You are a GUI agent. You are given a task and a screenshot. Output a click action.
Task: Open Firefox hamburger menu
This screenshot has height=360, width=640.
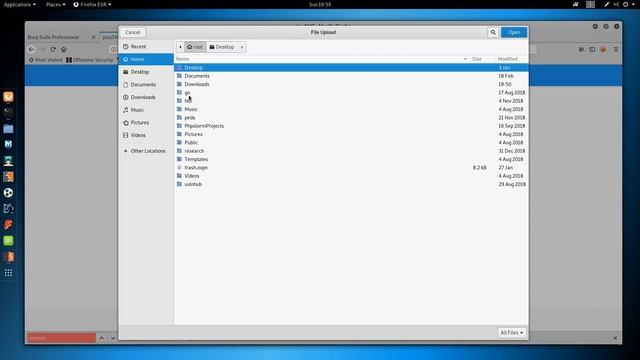pos(616,49)
